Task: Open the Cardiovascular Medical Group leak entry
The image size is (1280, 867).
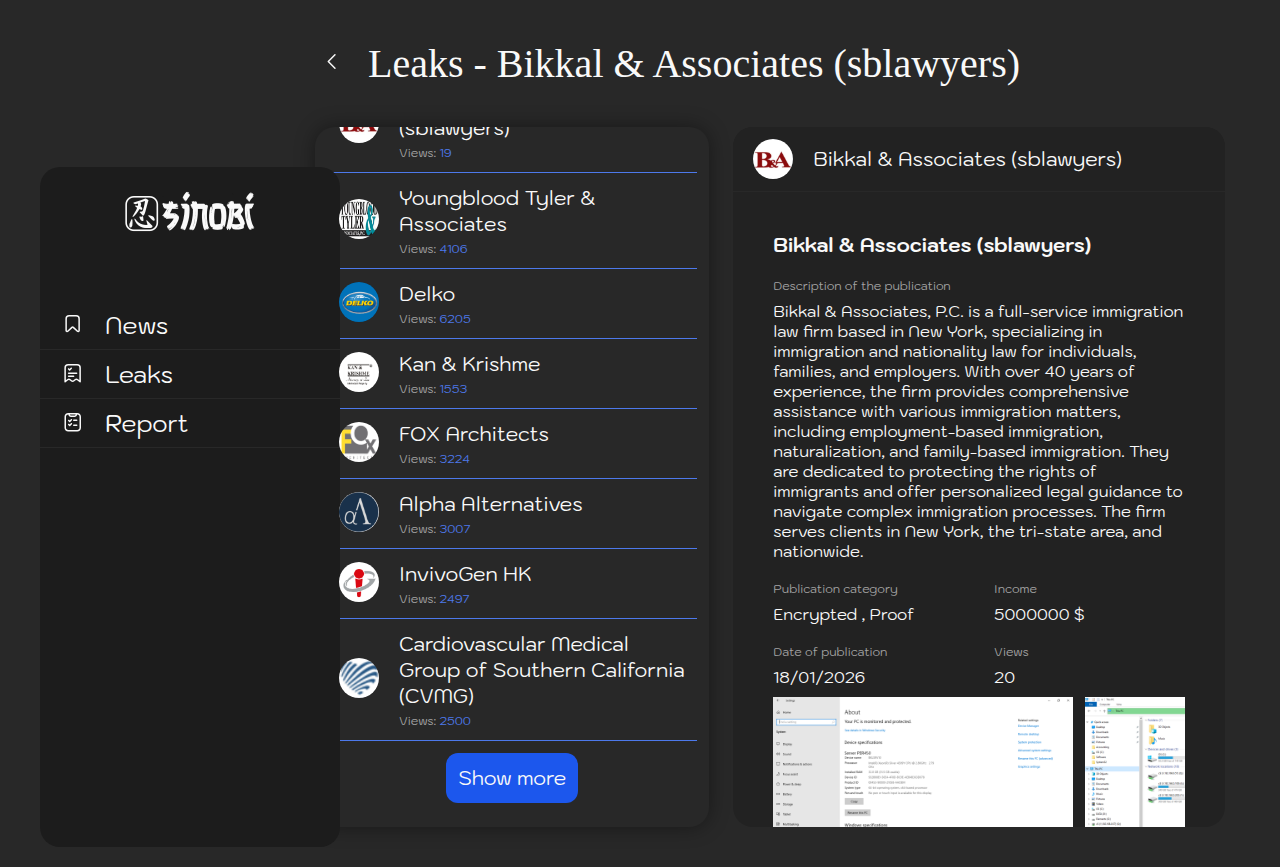Action: tap(541, 670)
